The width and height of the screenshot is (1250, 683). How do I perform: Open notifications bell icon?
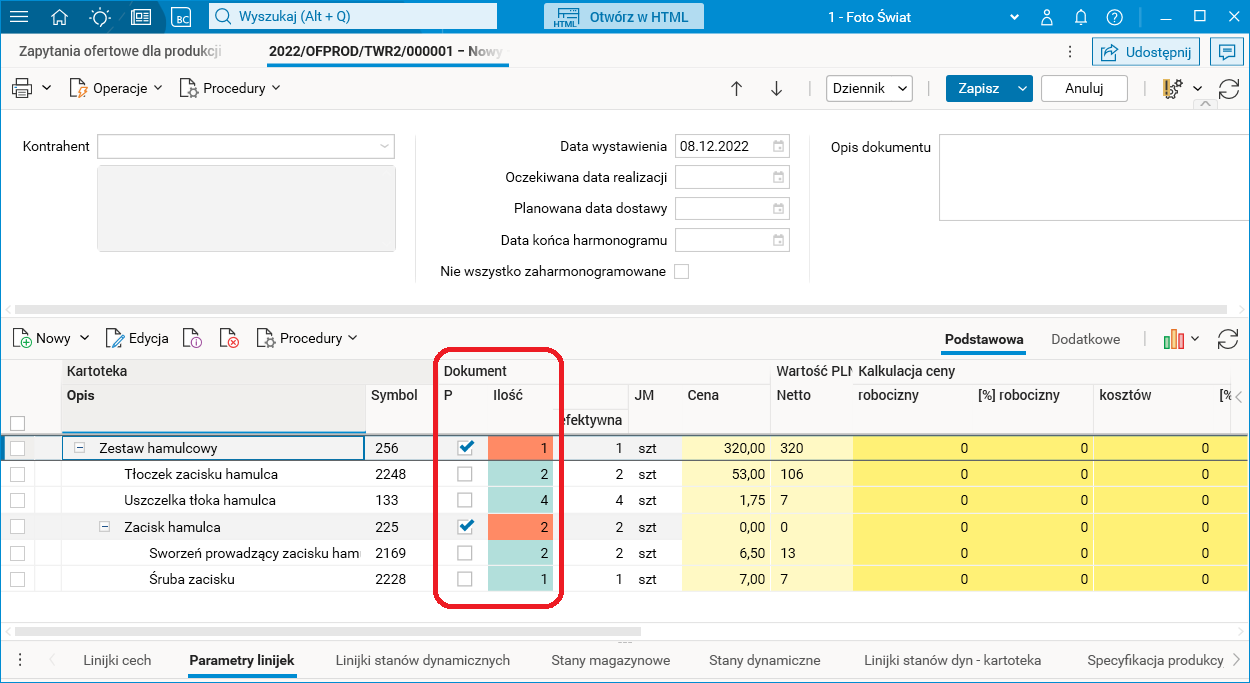click(x=1081, y=17)
